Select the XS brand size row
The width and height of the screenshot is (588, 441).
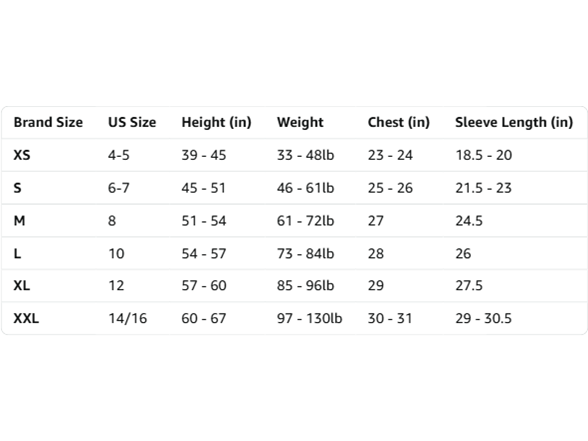[294, 155]
